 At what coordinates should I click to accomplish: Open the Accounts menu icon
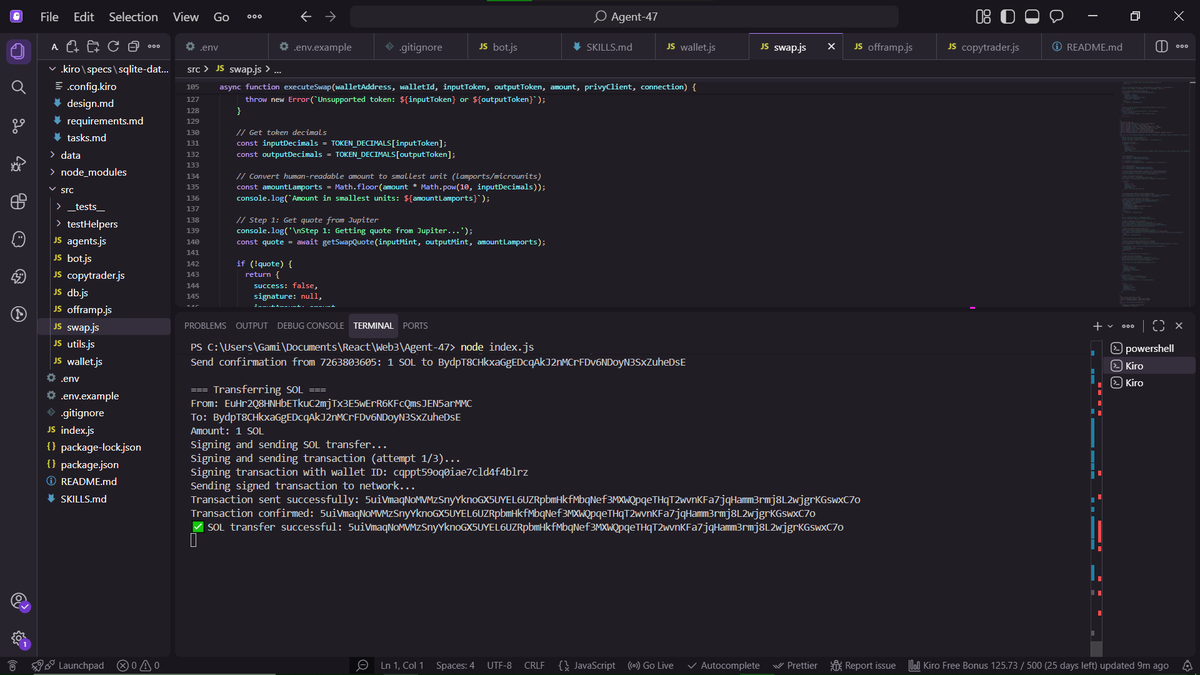[x=19, y=602]
